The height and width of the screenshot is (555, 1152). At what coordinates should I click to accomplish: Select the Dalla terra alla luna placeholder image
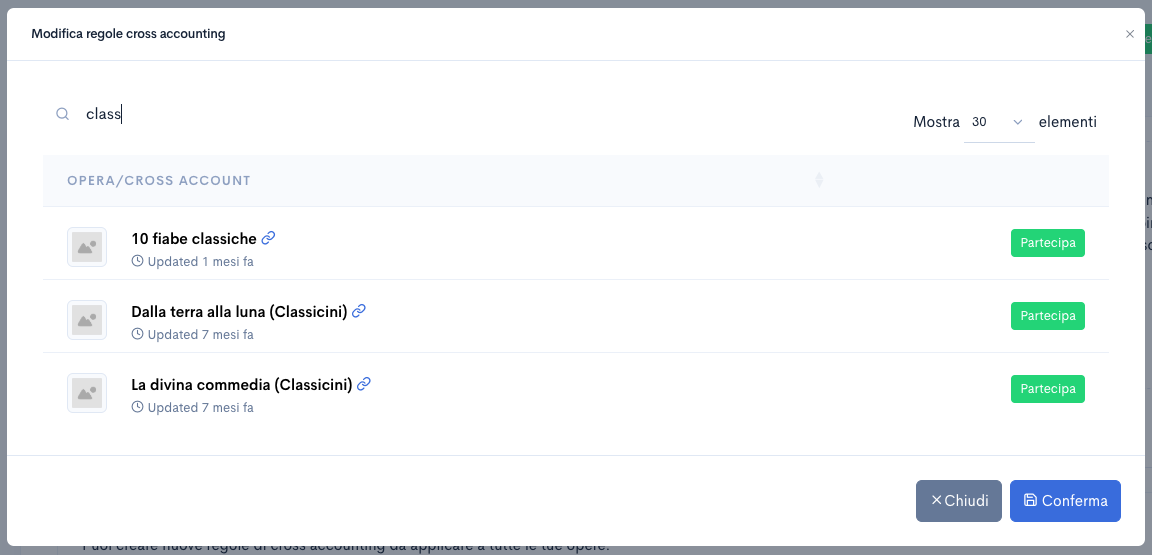87,320
